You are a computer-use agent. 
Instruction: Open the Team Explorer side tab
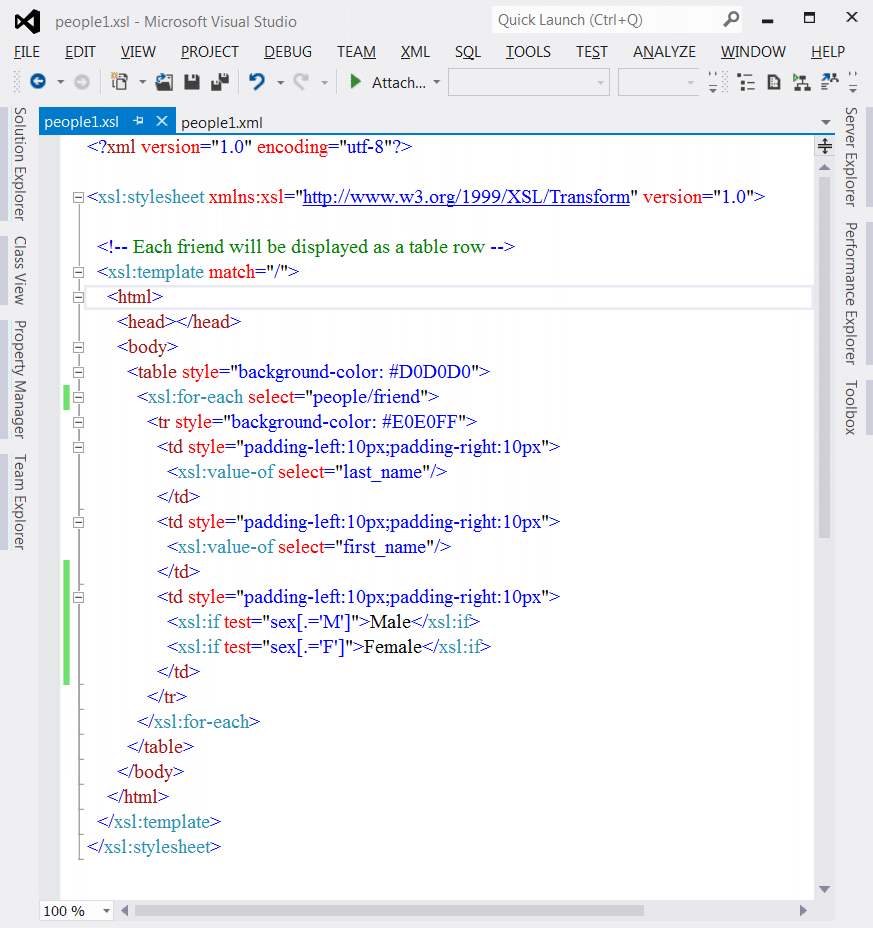pyautogui.click(x=19, y=502)
